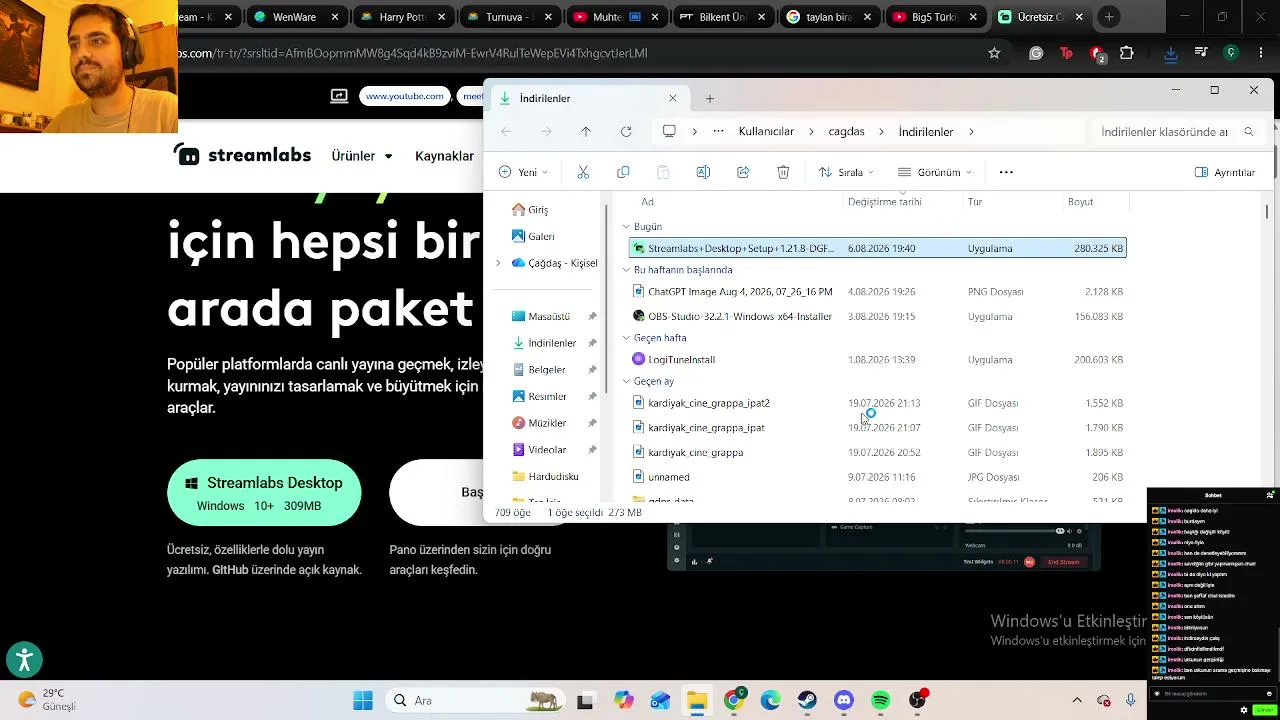Screen dimensions: 1280x720
Task: Bookmark the page with Chrome's star icon
Action: click(994, 53)
